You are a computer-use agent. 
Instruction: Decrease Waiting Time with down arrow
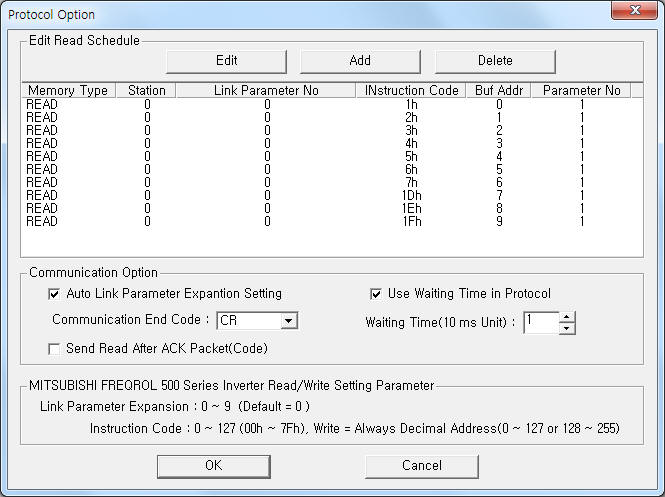pos(567,328)
